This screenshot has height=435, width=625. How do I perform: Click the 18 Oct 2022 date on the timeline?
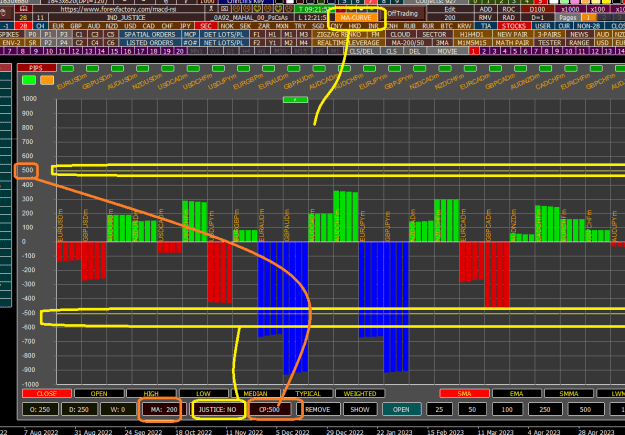[194, 432]
